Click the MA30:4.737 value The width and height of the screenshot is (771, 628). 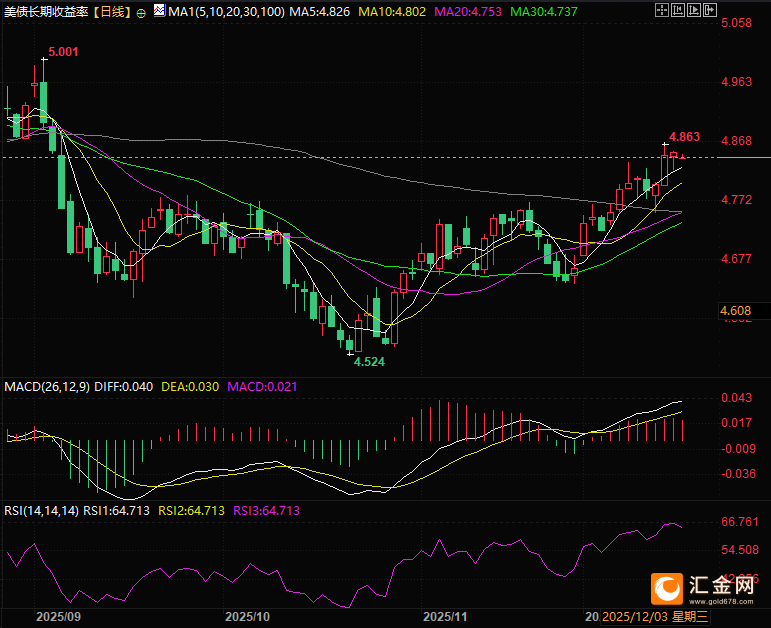click(544, 12)
